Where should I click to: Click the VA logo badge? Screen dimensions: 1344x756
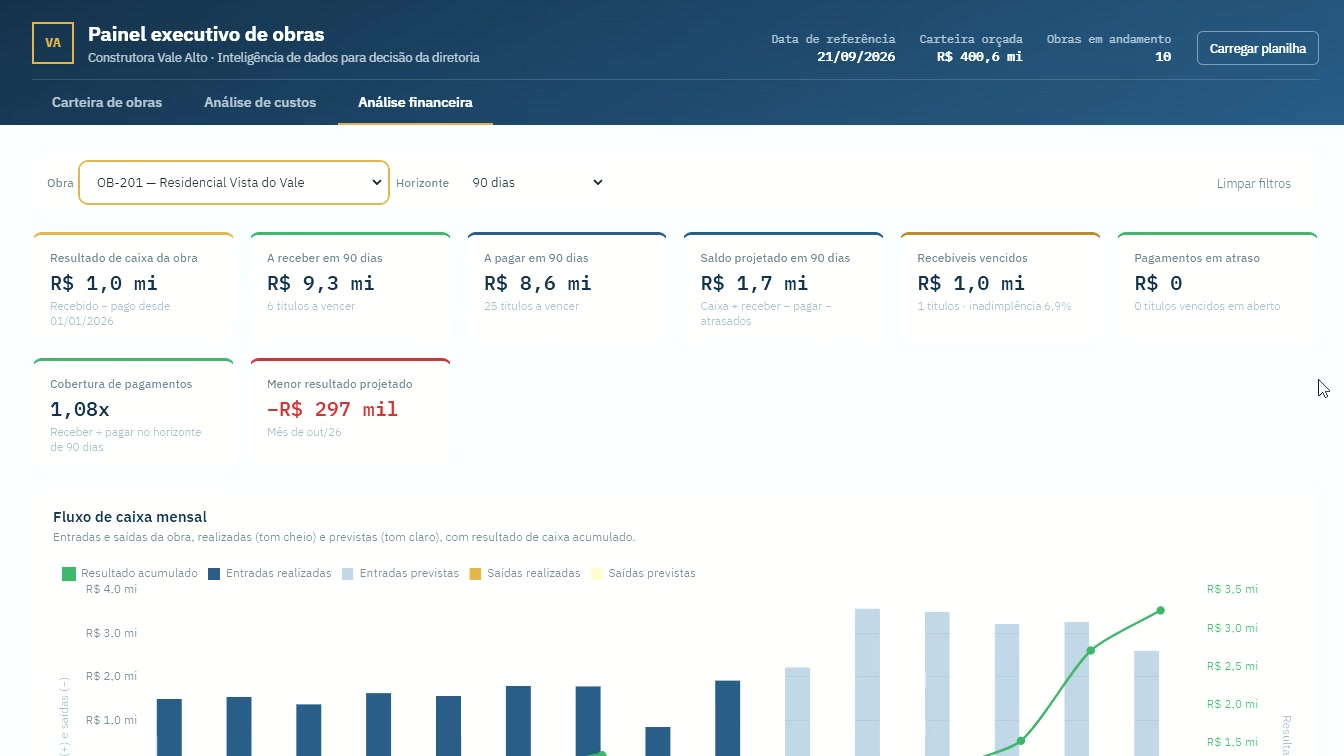[x=53, y=43]
